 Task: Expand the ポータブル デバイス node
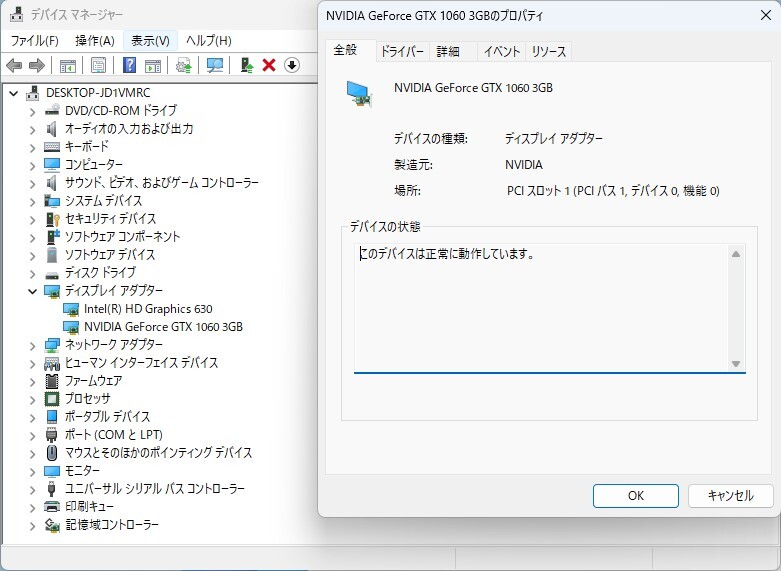(32, 417)
